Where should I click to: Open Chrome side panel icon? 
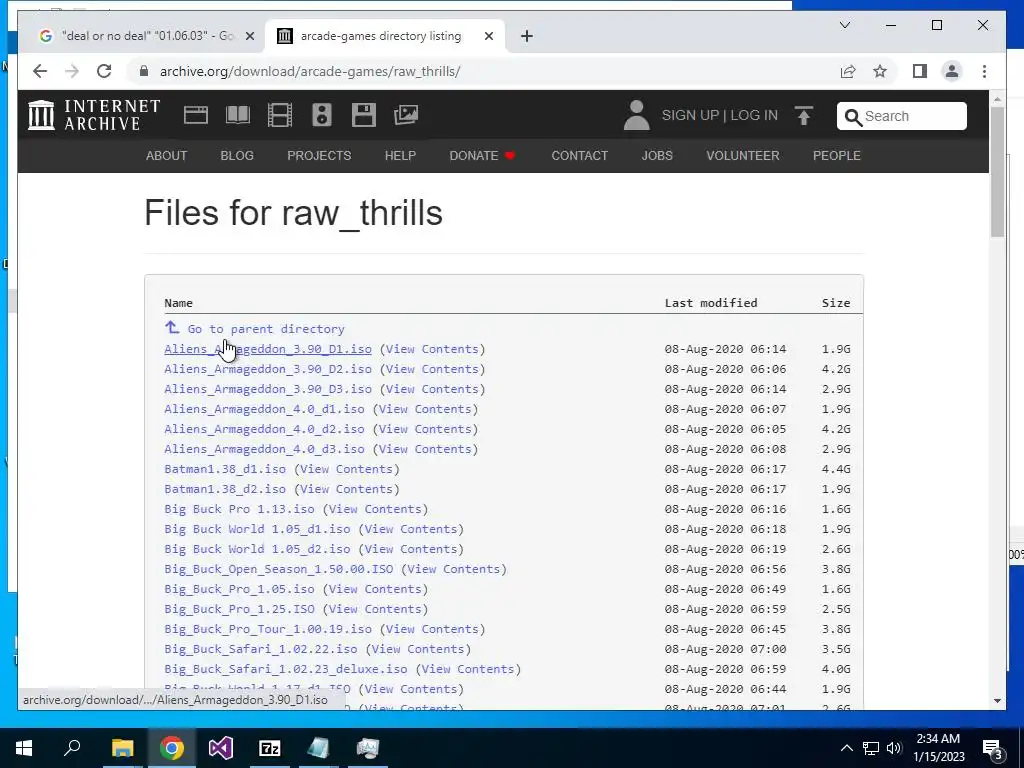[920, 71]
